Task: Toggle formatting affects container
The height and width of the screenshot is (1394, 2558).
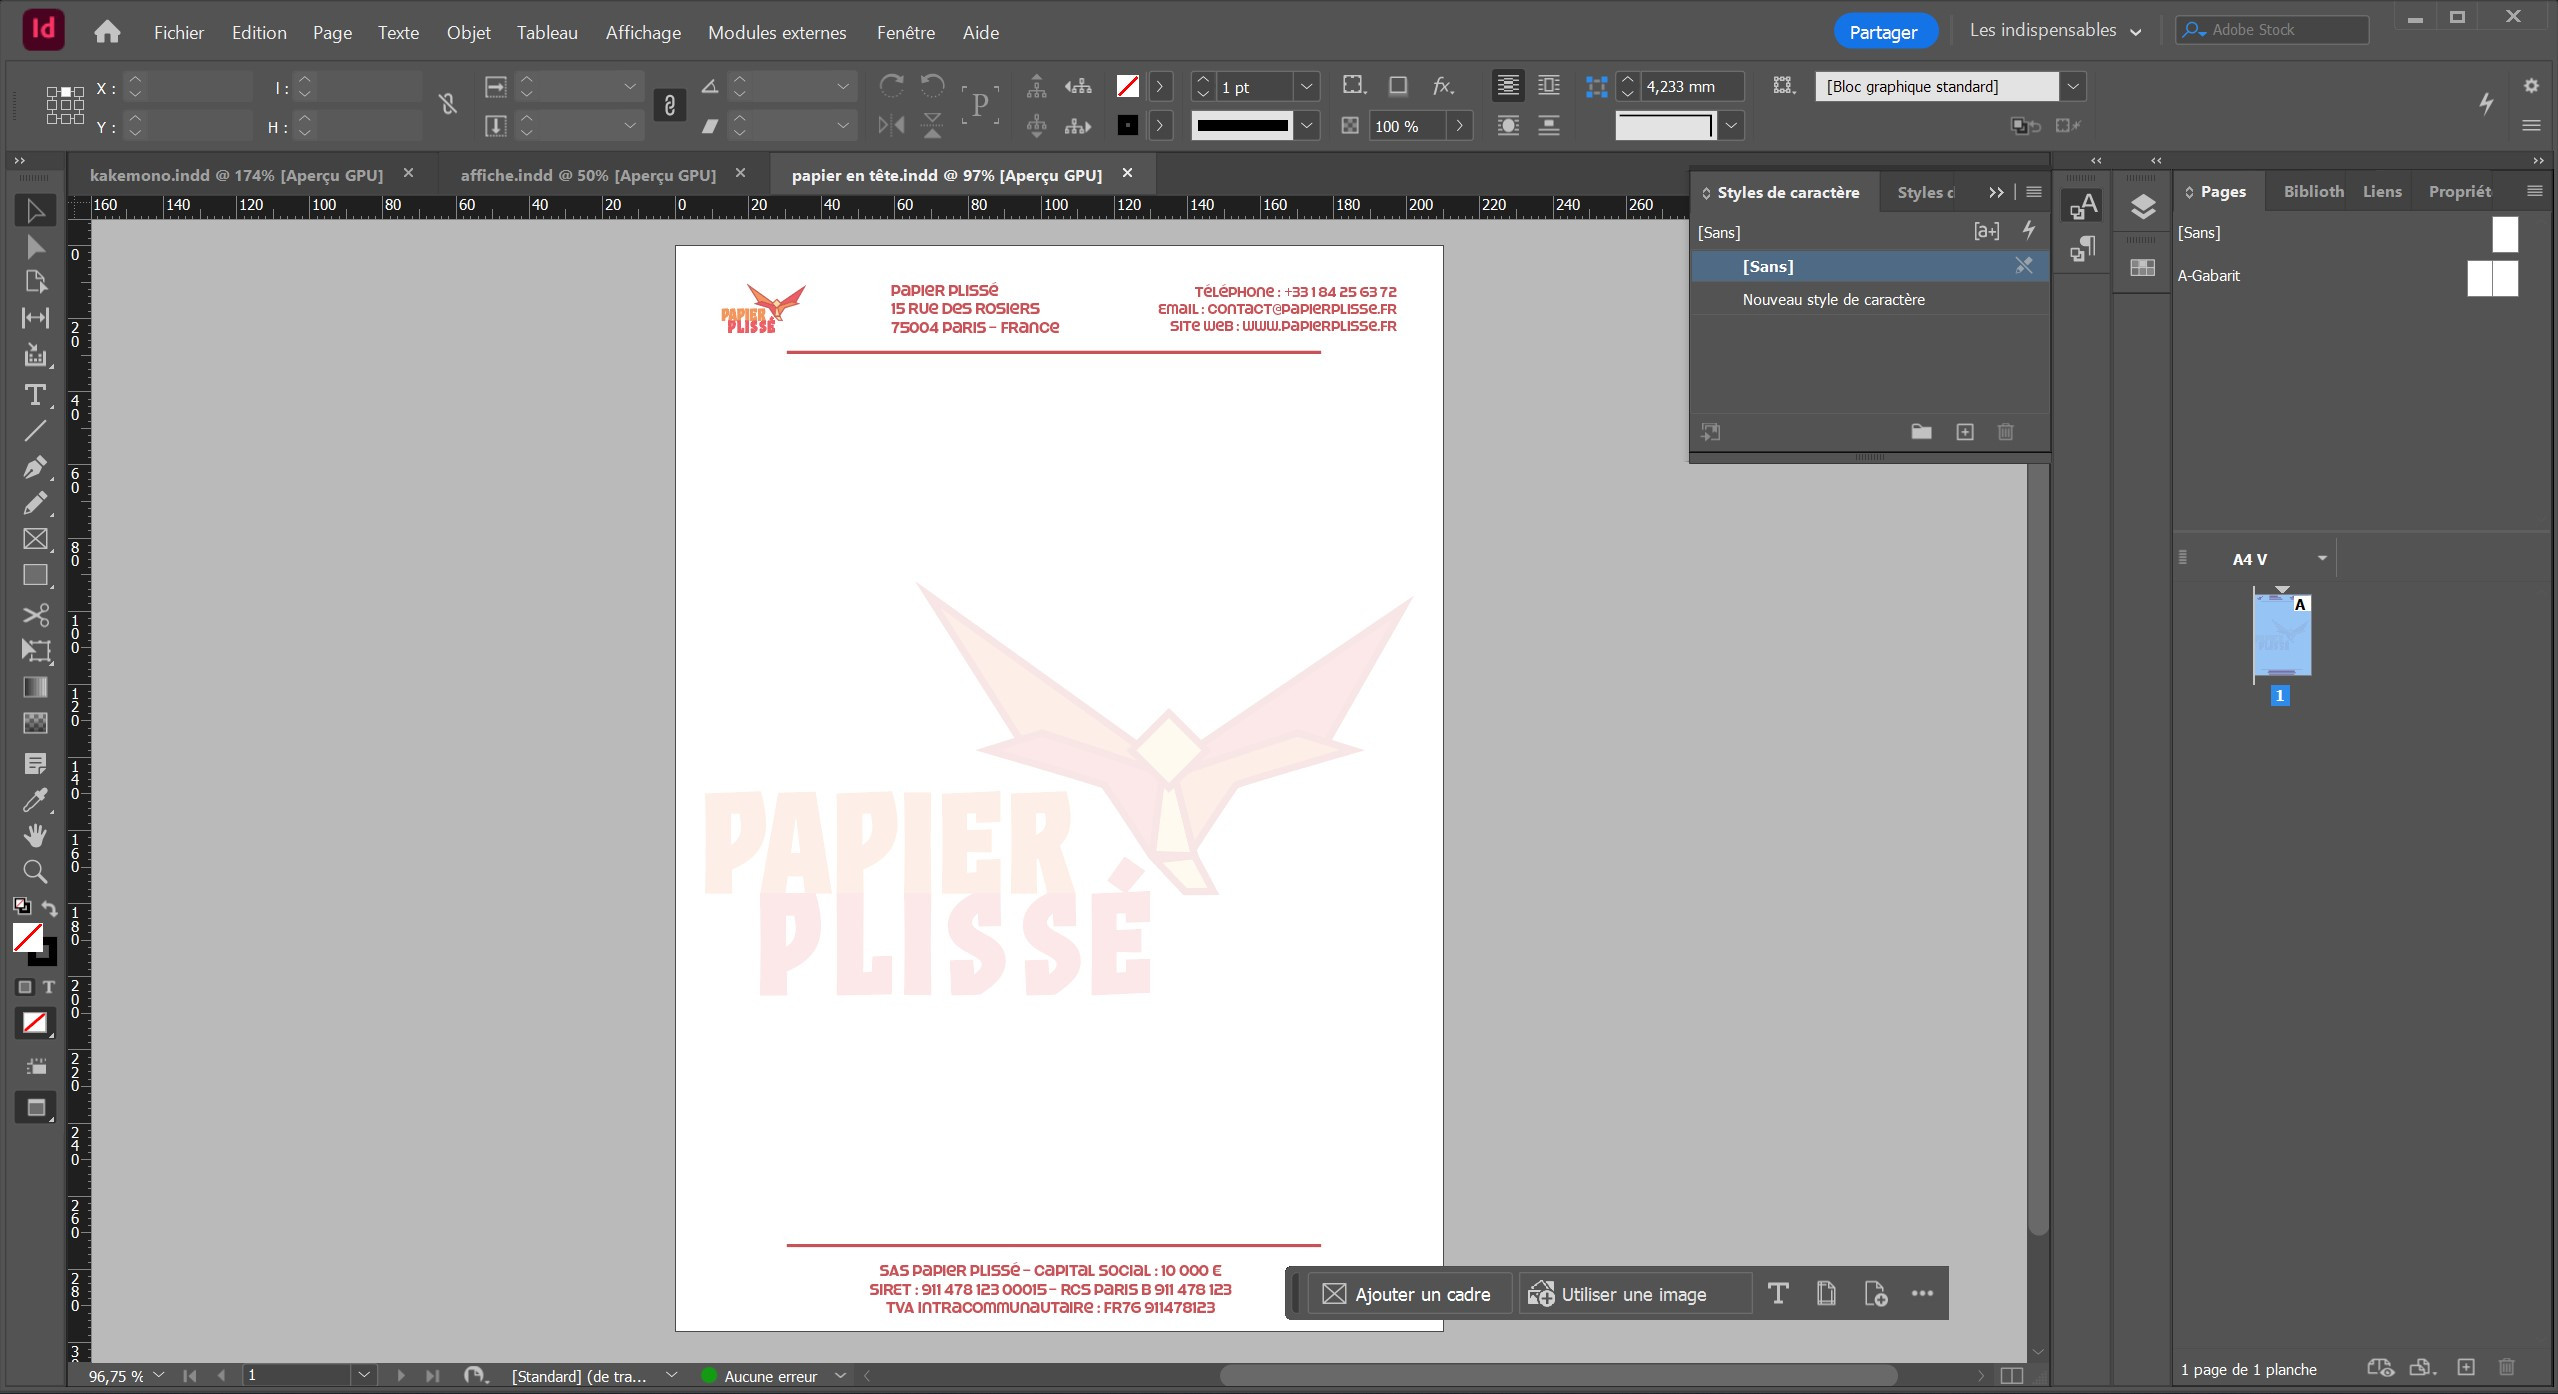Action: (25, 987)
